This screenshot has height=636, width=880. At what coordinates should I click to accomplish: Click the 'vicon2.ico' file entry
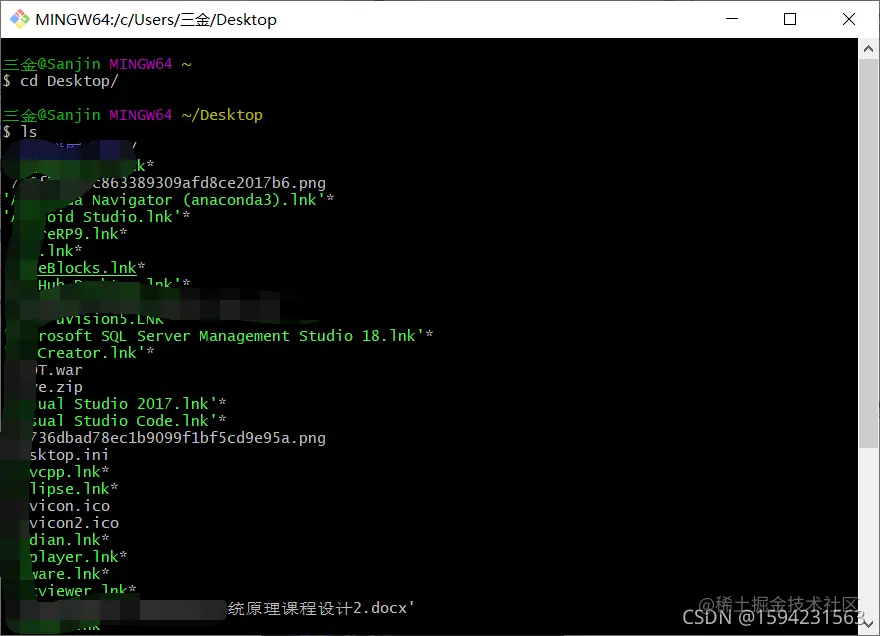[x=74, y=523]
